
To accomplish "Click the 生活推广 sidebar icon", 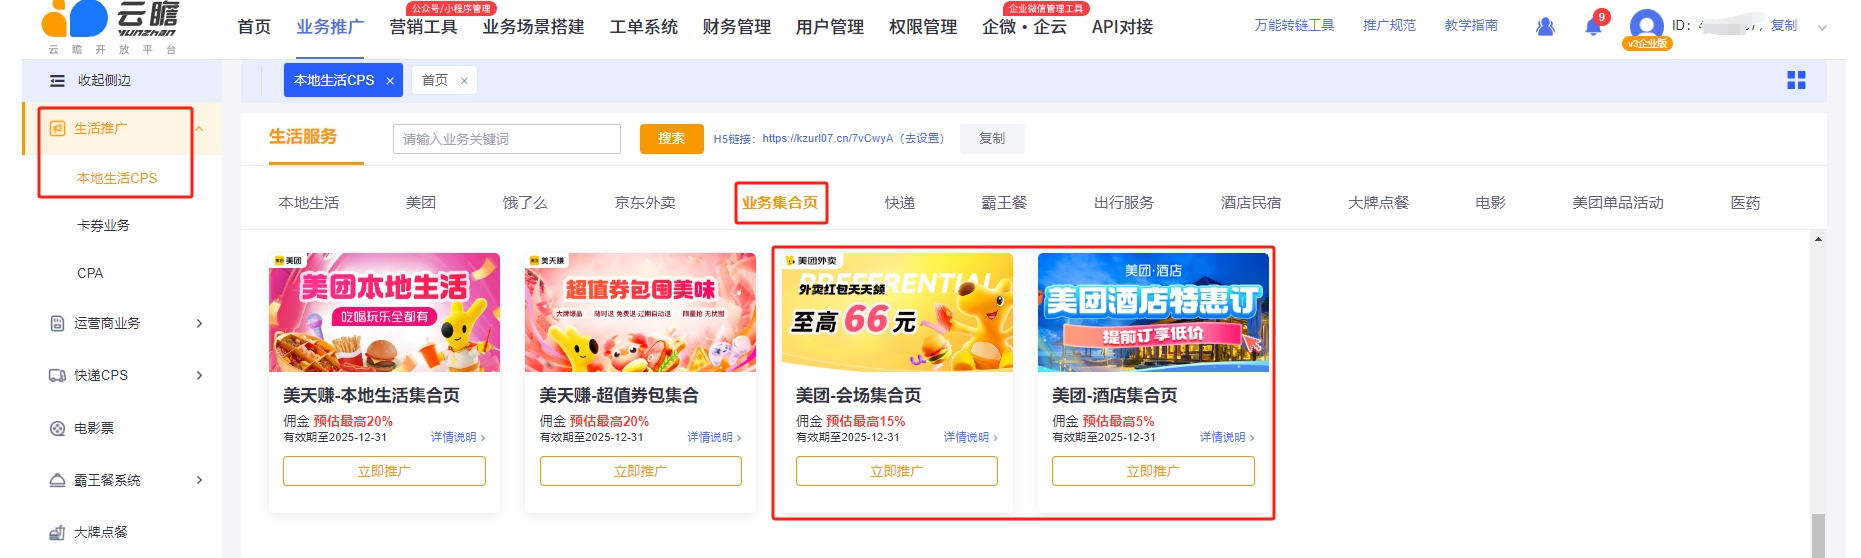I will point(57,128).
